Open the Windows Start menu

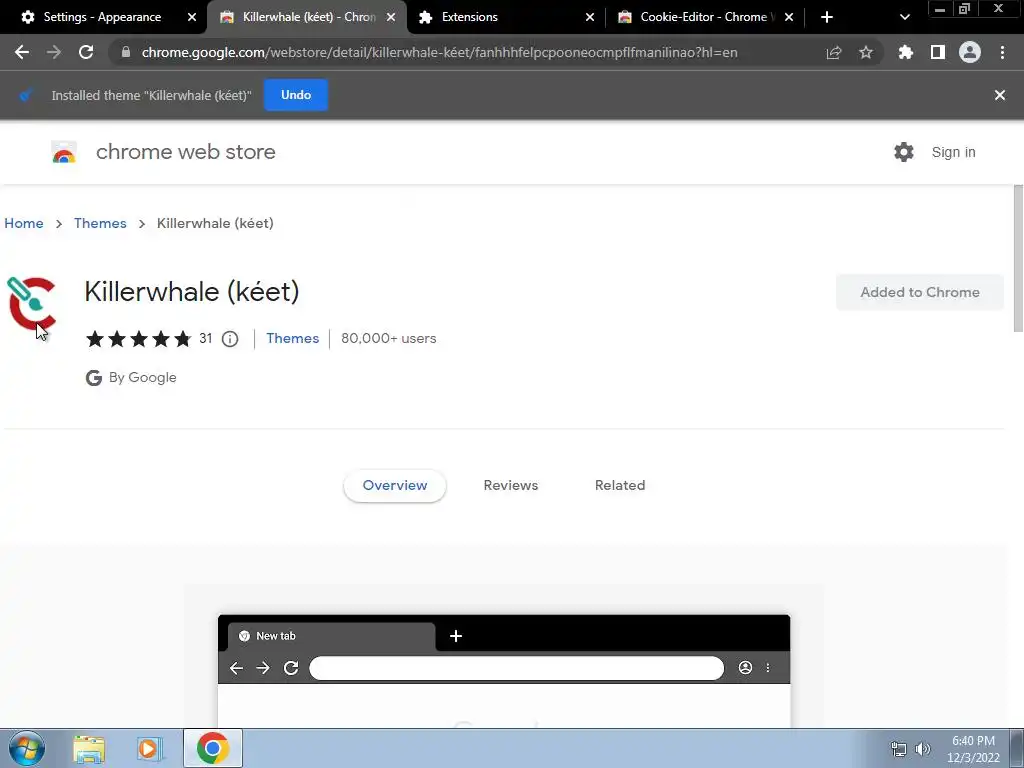pos(25,748)
